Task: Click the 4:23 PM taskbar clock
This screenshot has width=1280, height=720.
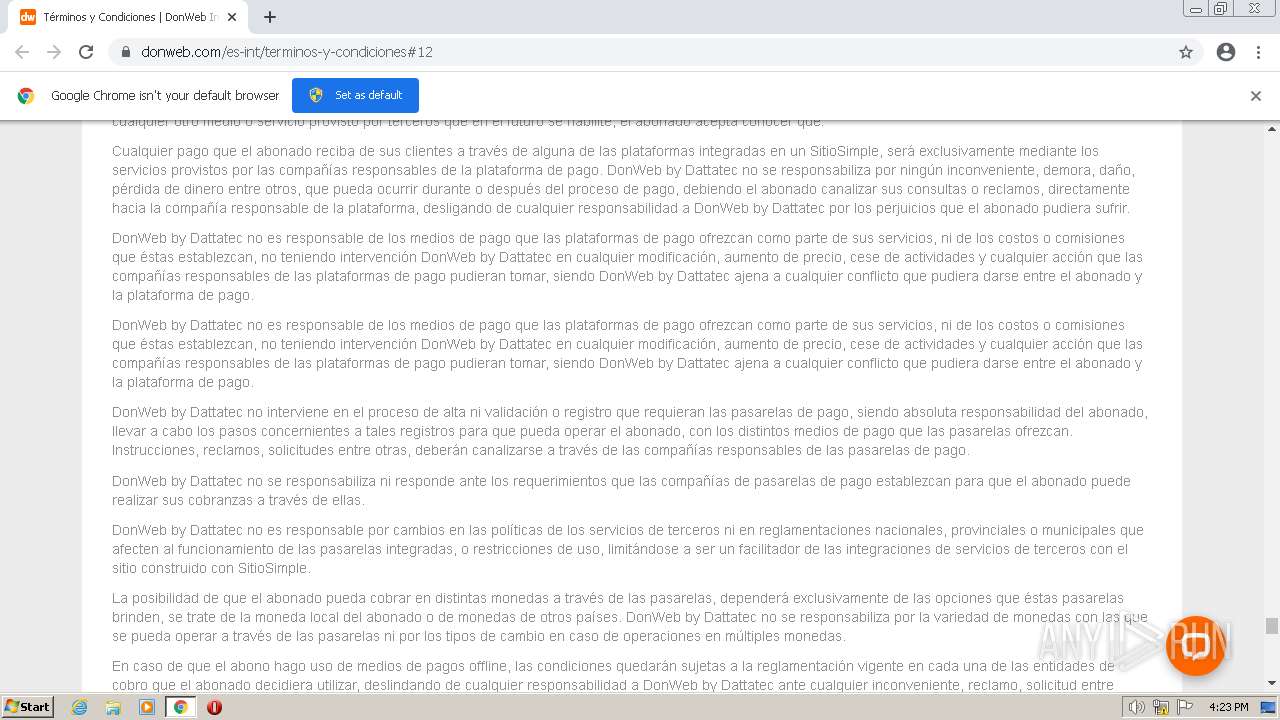Action: 1228,707
